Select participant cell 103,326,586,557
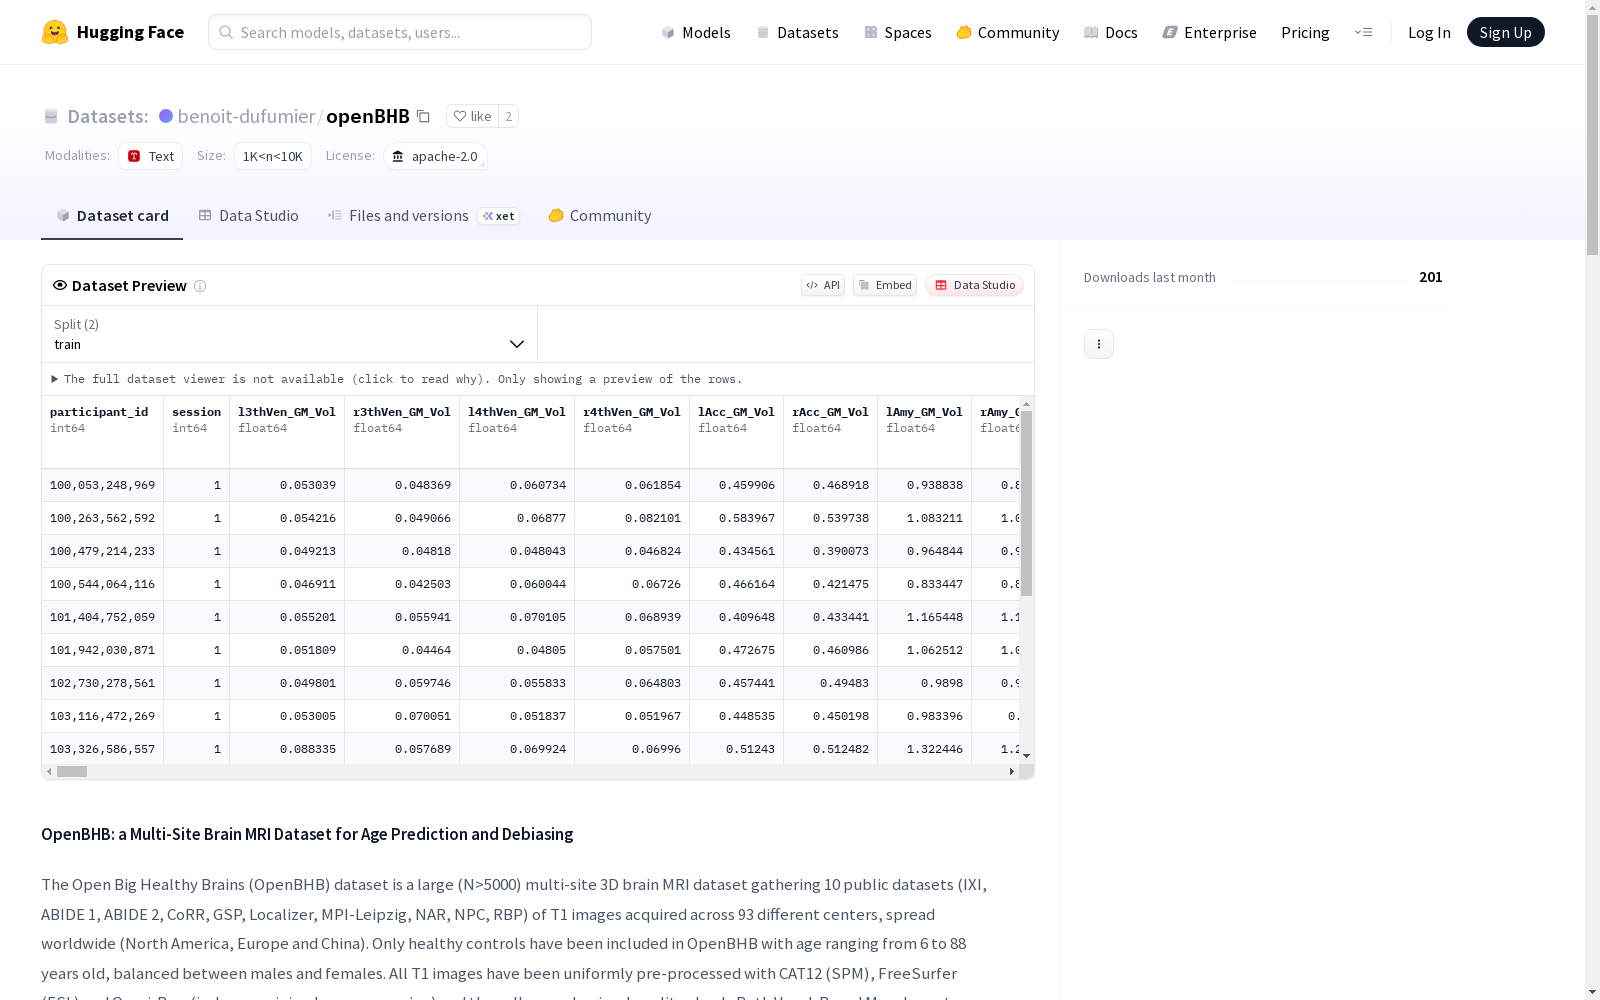1600x1000 pixels. click(103, 749)
